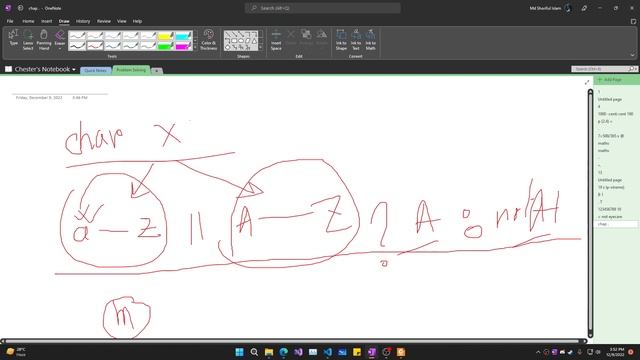The height and width of the screenshot is (360, 640).
Task: Click the Back arrow in title bar
Action: (20, 8)
